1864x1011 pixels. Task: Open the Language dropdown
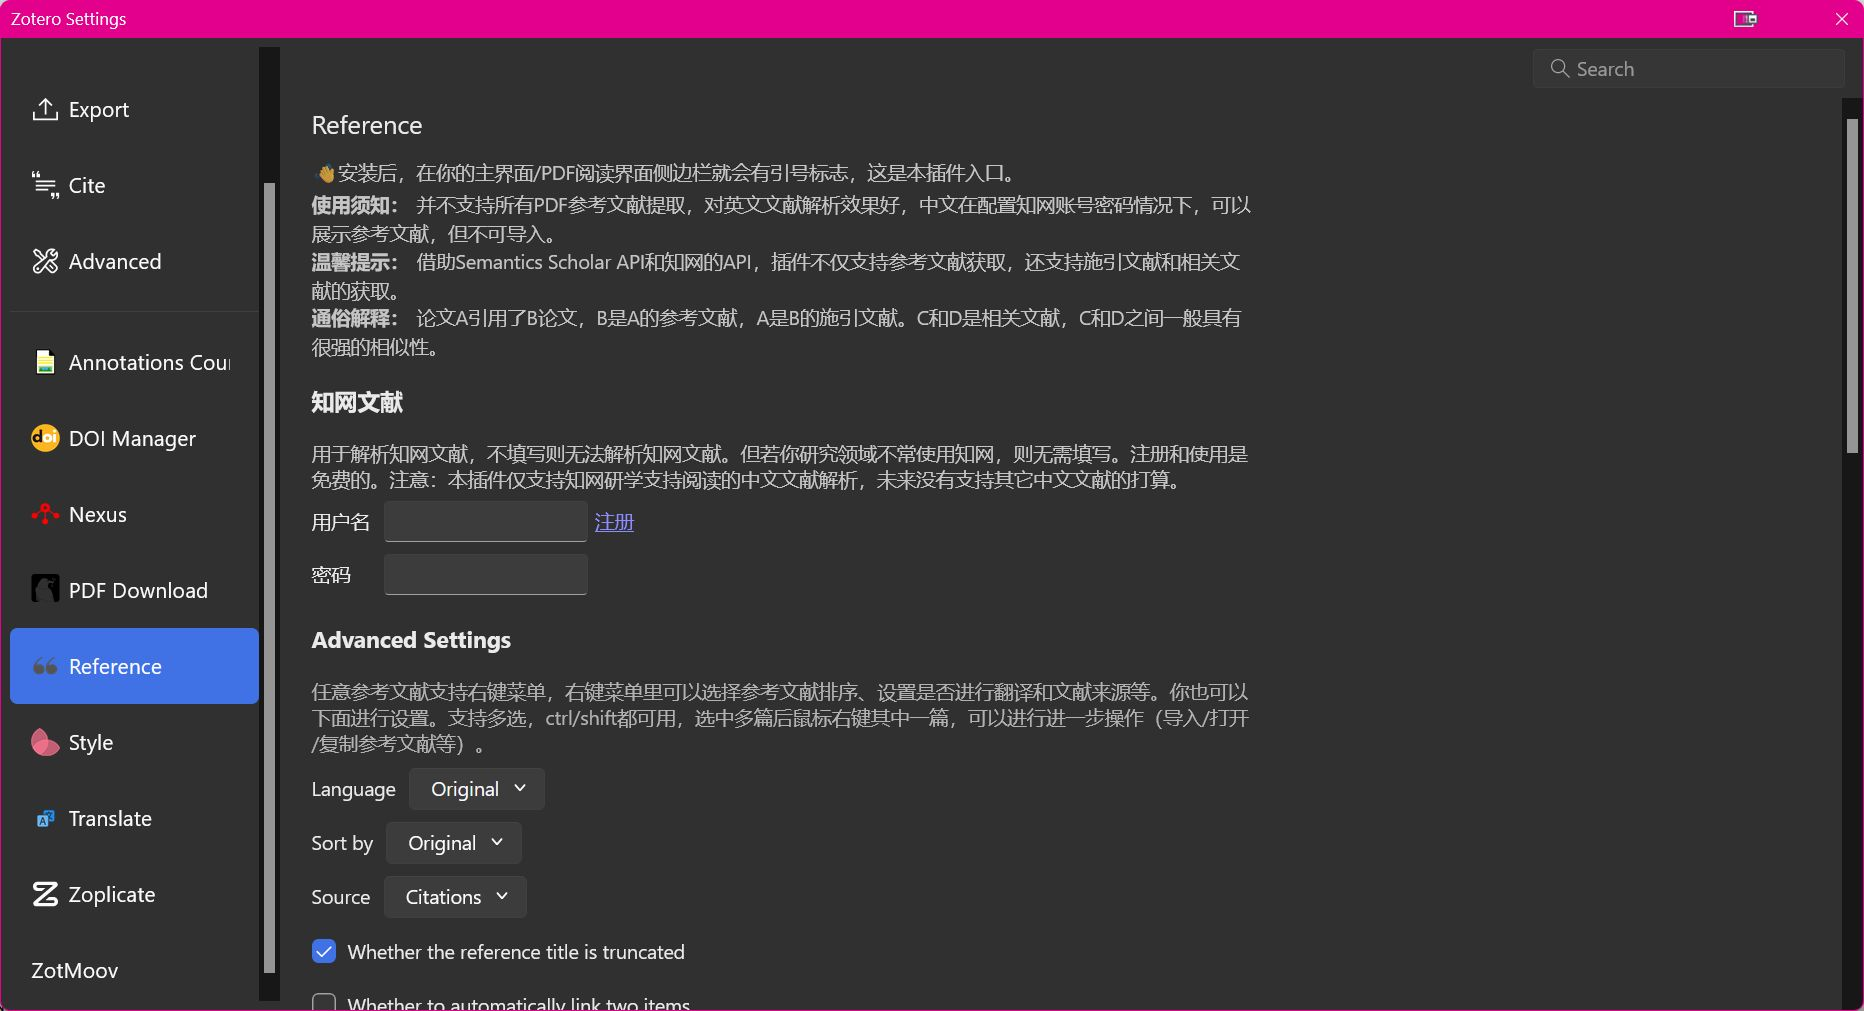pos(476,789)
